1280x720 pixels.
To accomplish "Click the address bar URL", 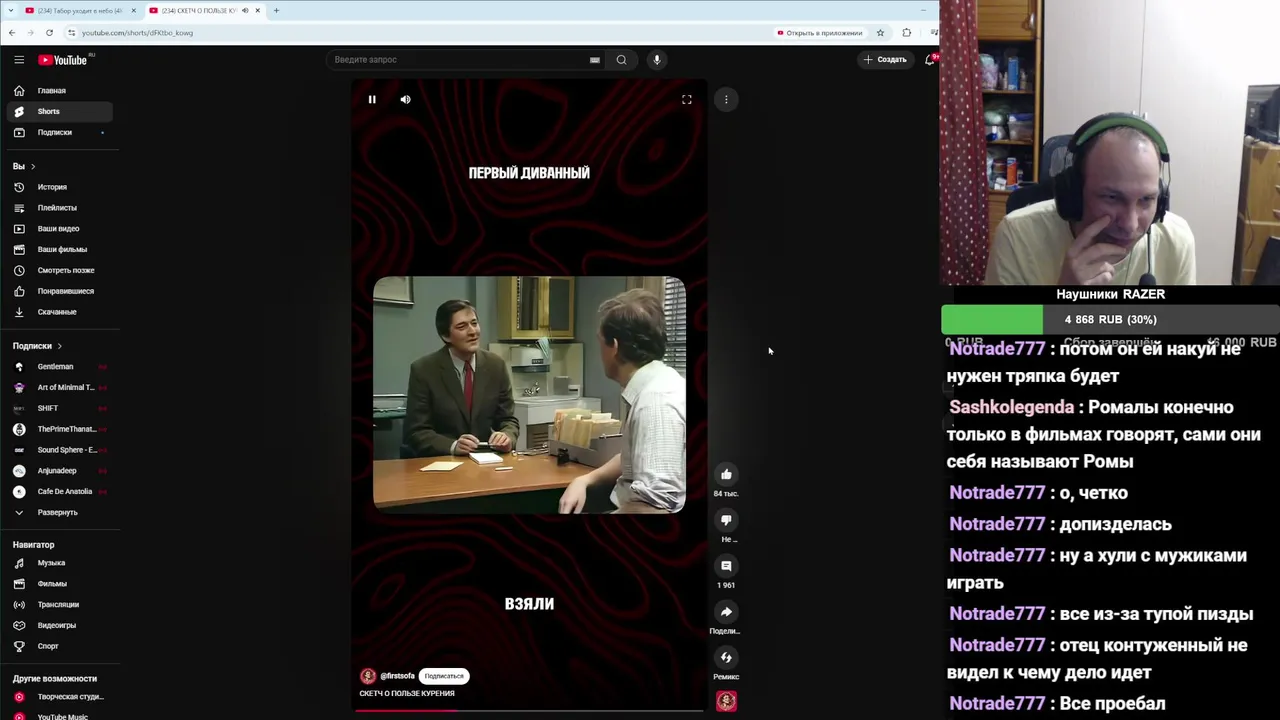I will click(x=138, y=33).
